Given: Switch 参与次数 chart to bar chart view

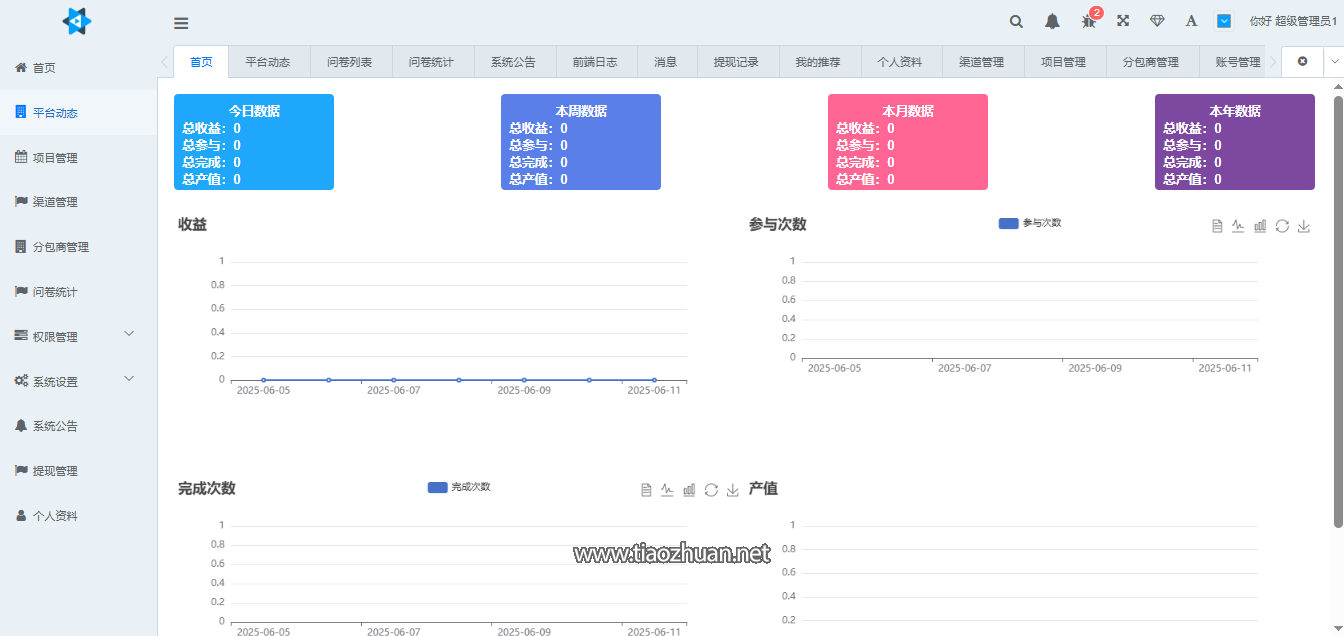Looking at the screenshot, I should point(1260,226).
